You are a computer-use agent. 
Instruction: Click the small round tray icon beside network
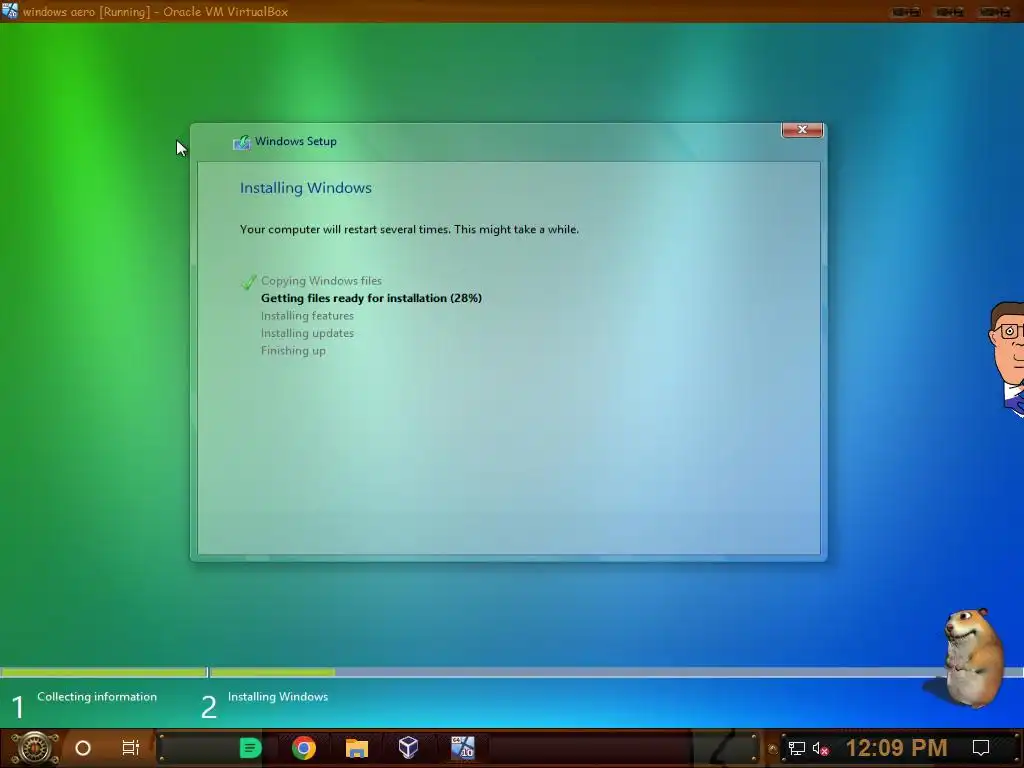coord(773,749)
